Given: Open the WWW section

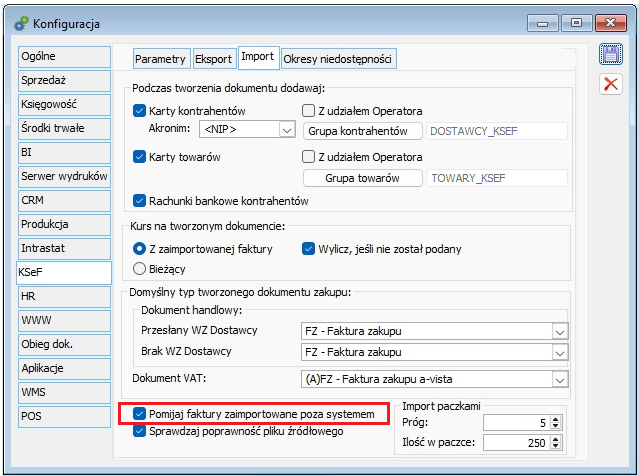Looking at the screenshot, I should click(64, 320).
